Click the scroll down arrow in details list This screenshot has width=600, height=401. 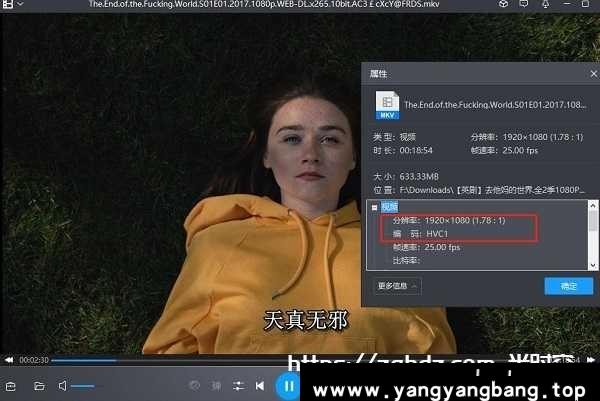(593, 265)
